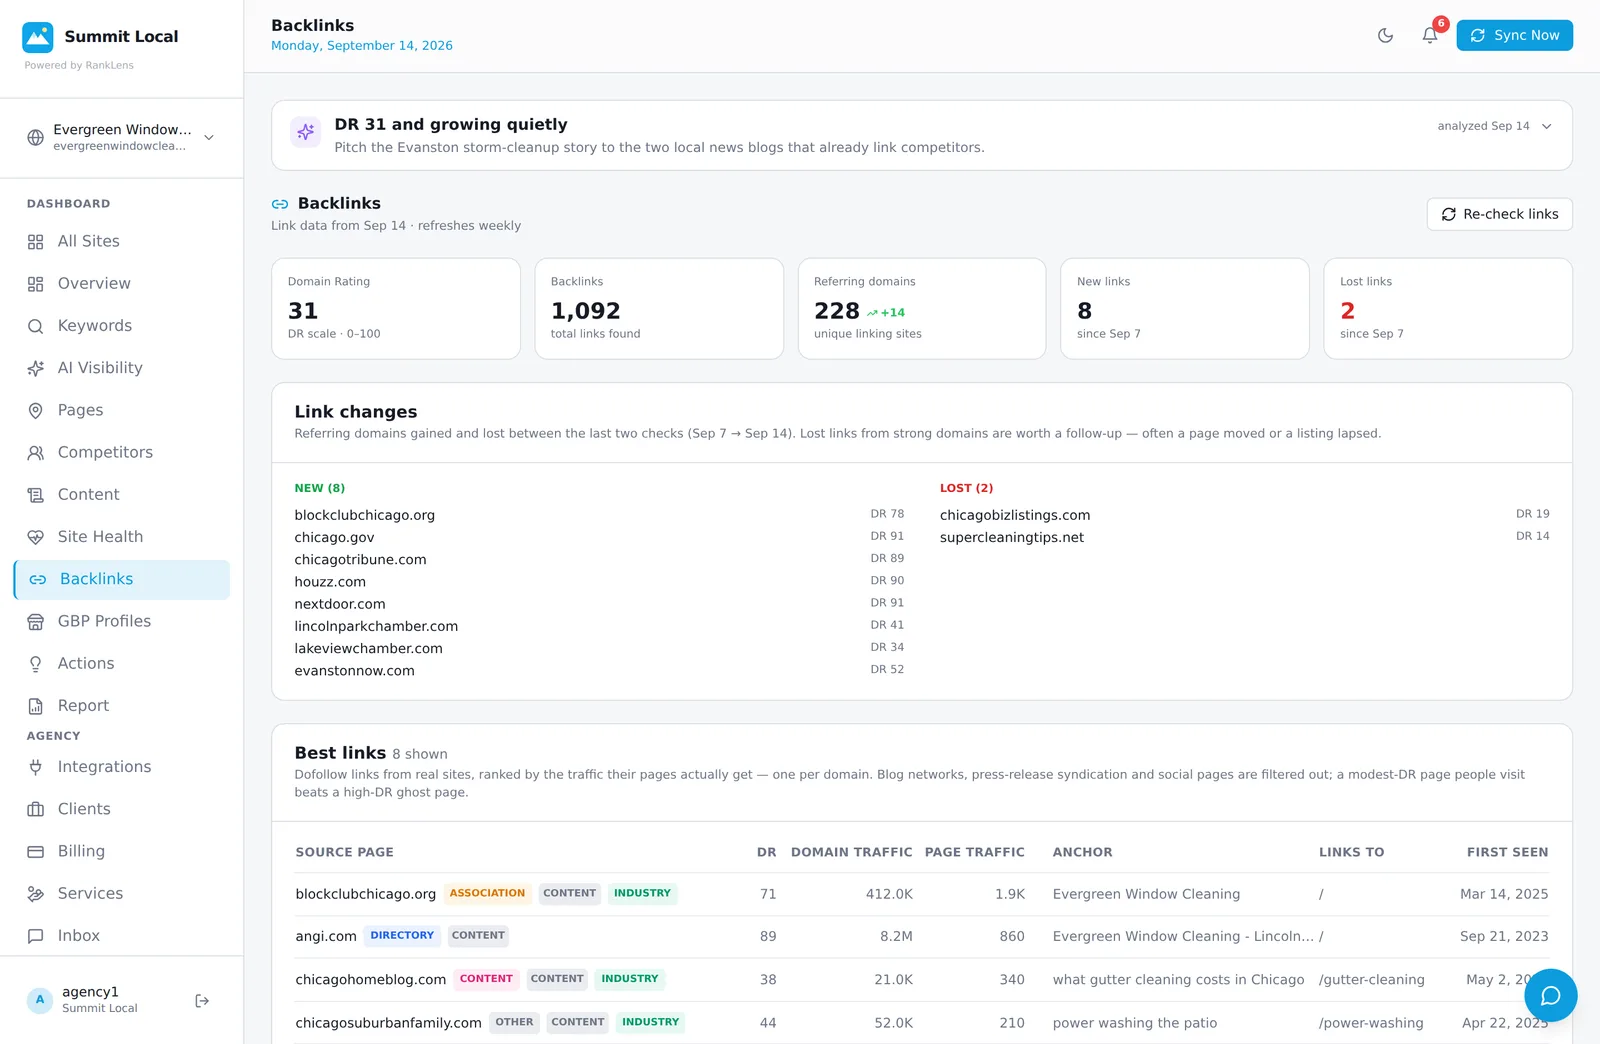This screenshot has height=1044, width=1600.
Task: Click the Report document icon
Action: pos(36,706)
